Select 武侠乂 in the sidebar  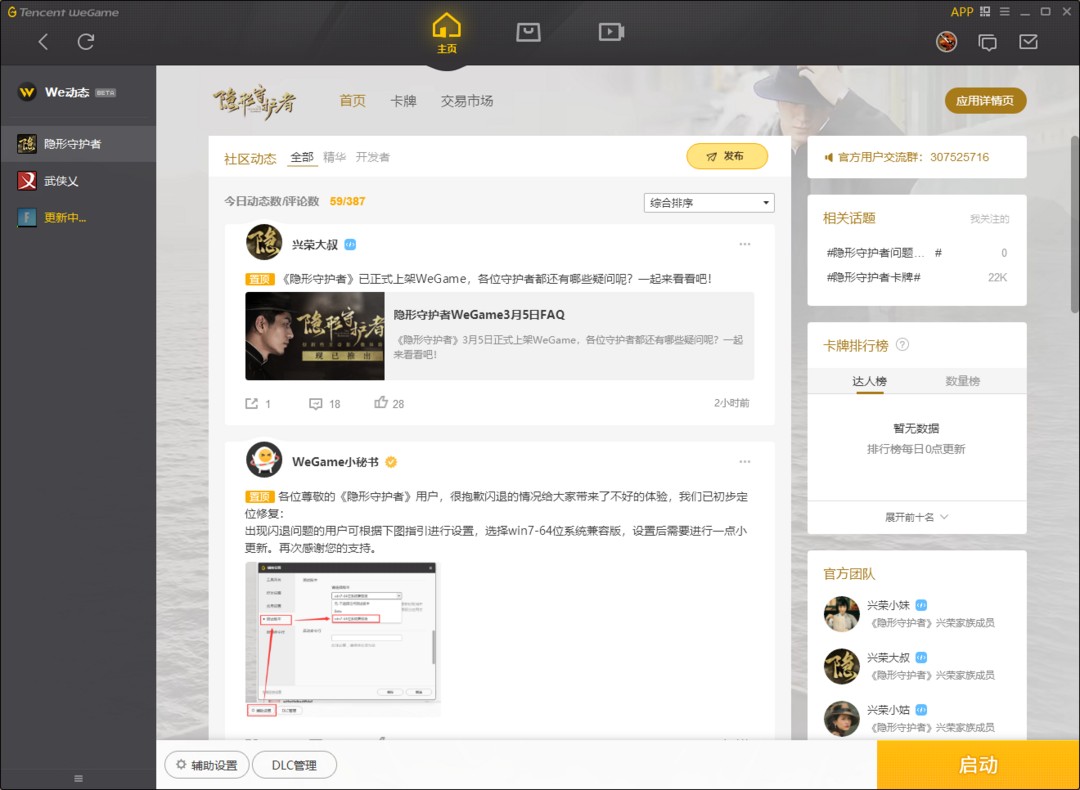pyautogui.click(x=78, y=181)
